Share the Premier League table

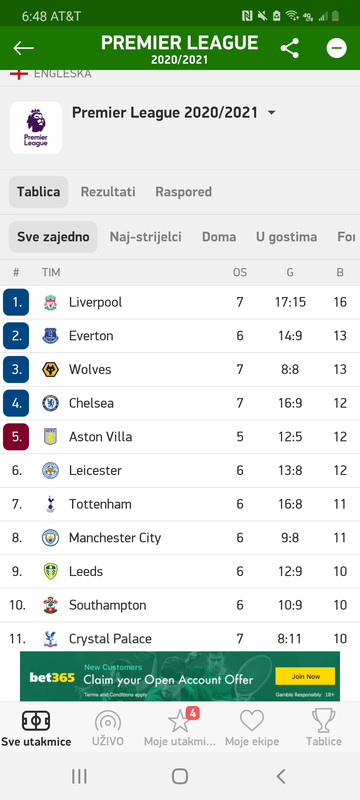pos(290,48)
